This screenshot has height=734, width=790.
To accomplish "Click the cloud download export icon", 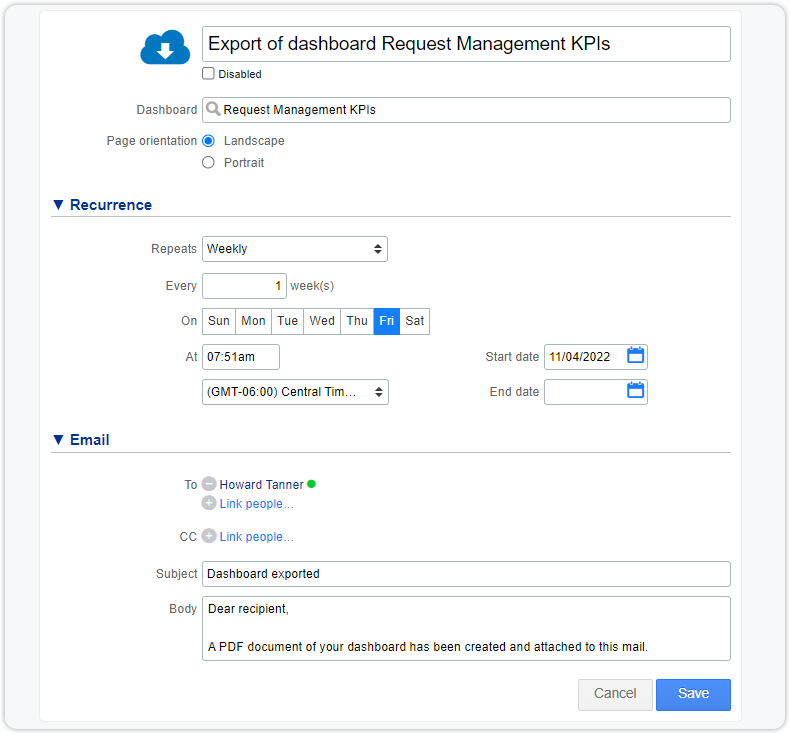I will click(x=165, y=47).
